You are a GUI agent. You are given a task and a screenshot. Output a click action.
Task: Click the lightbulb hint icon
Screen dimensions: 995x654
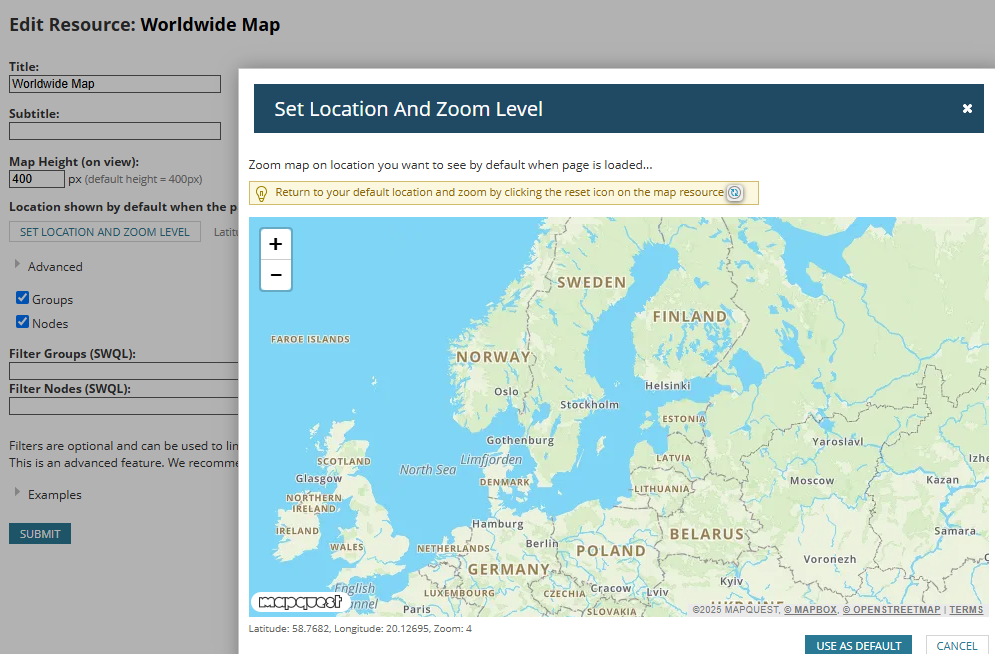tap(261, 193)
